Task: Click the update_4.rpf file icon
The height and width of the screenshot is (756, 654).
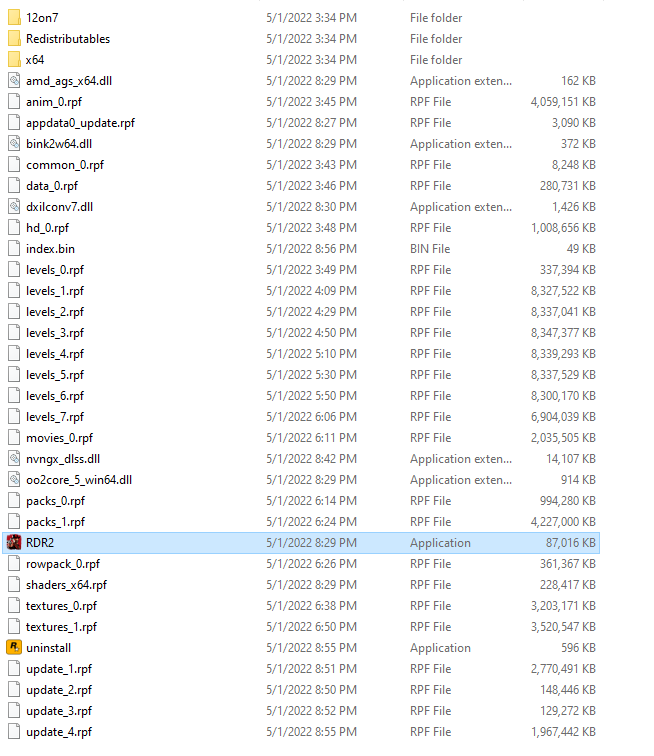Action: (14, 732)
